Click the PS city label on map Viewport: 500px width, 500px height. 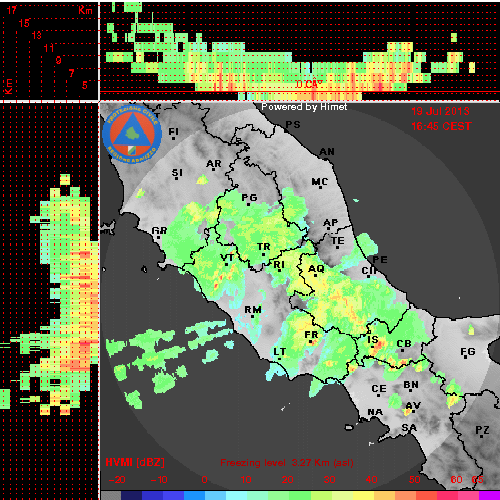point(293,124)
